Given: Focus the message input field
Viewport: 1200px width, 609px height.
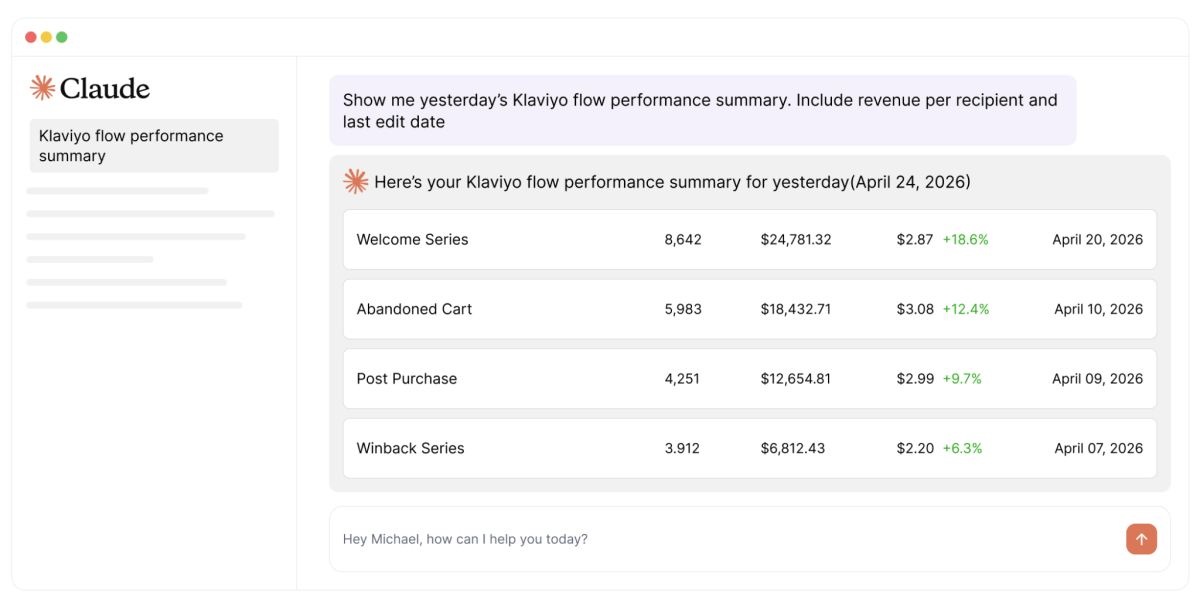Looking at the screenshot, I should point(750,539).
